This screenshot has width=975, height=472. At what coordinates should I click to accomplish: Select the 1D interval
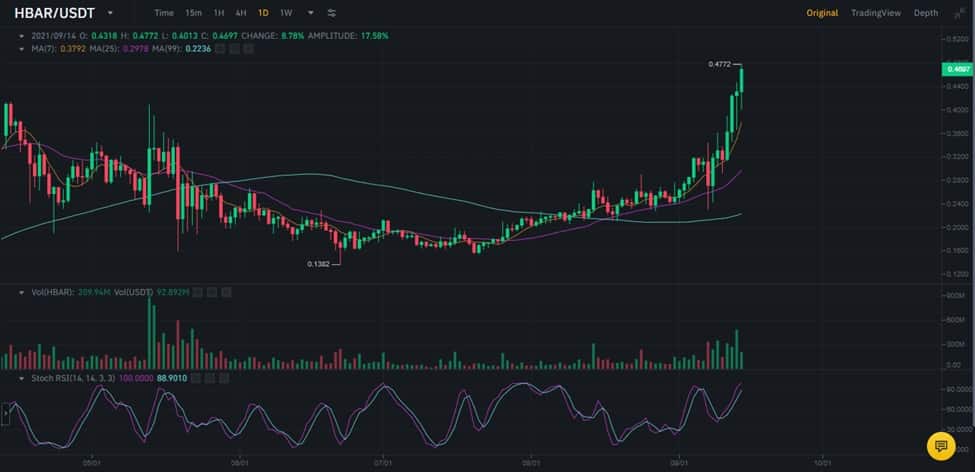click(x=264, y=13)
